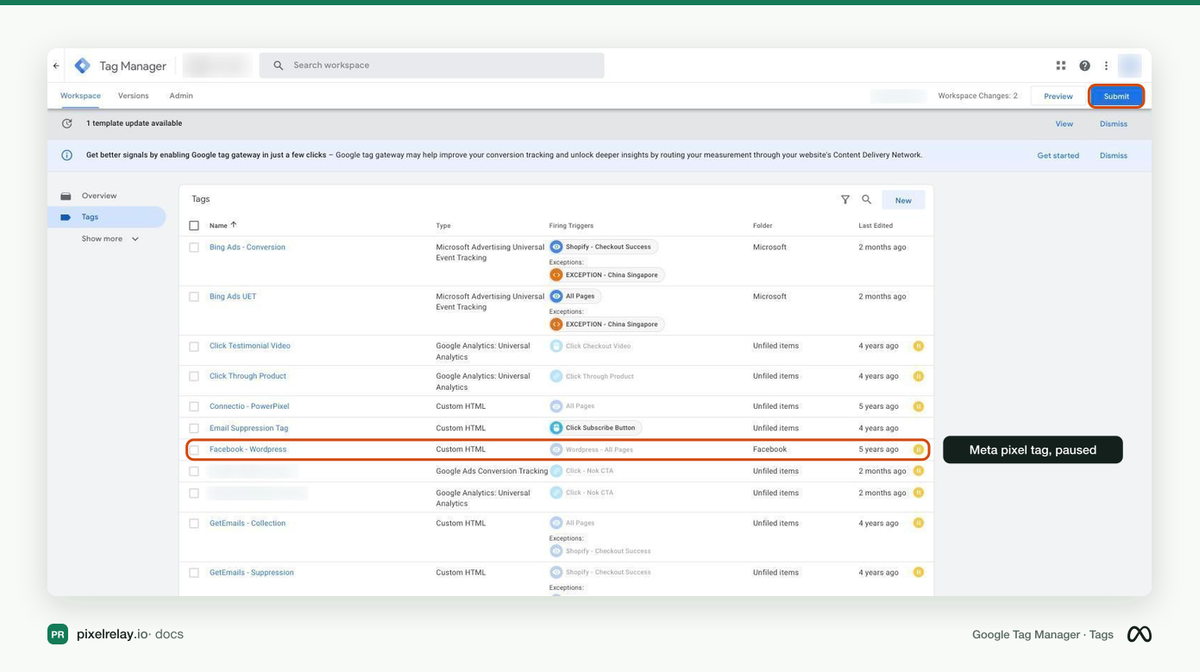Tick the select-all checkbox in table header
Image resolution: width=1200 pixels, height=672 pixels.
[x=194, y=225]
